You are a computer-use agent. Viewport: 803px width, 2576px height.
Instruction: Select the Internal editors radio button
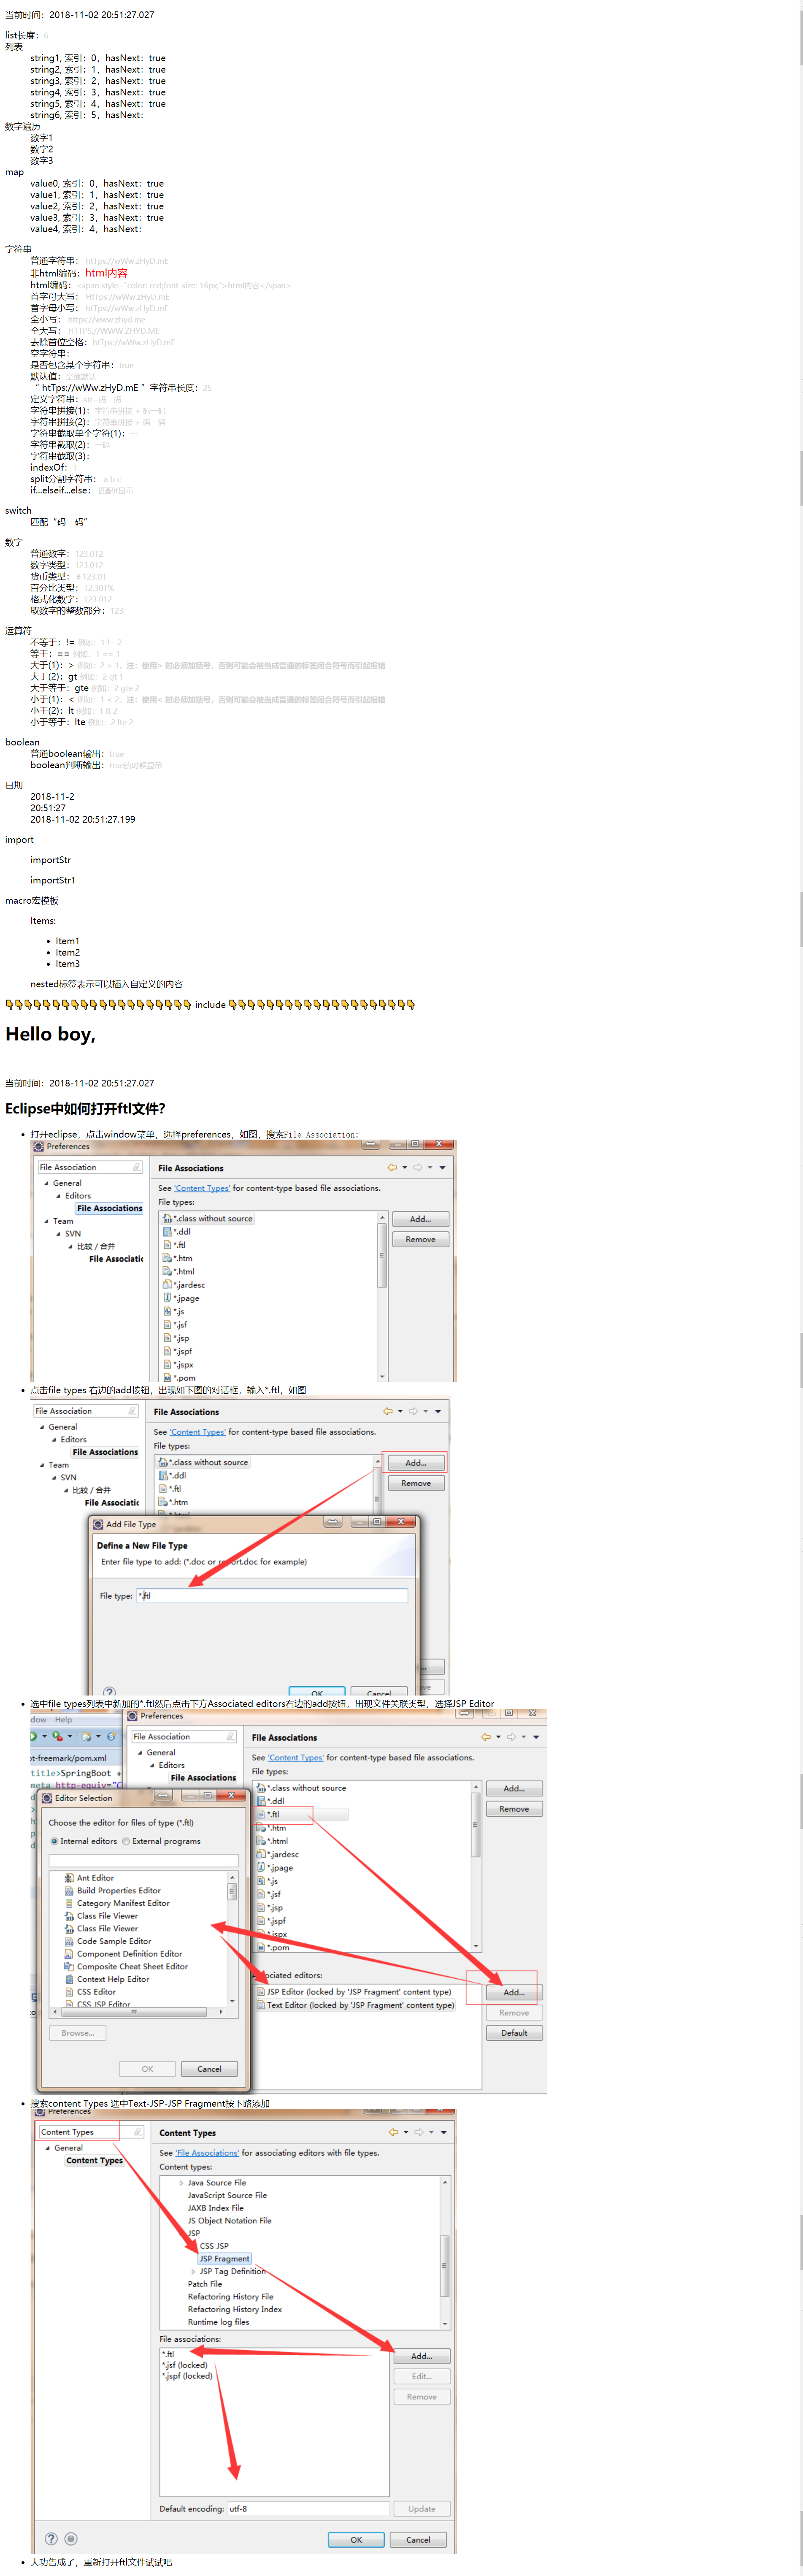(54, 1841)
